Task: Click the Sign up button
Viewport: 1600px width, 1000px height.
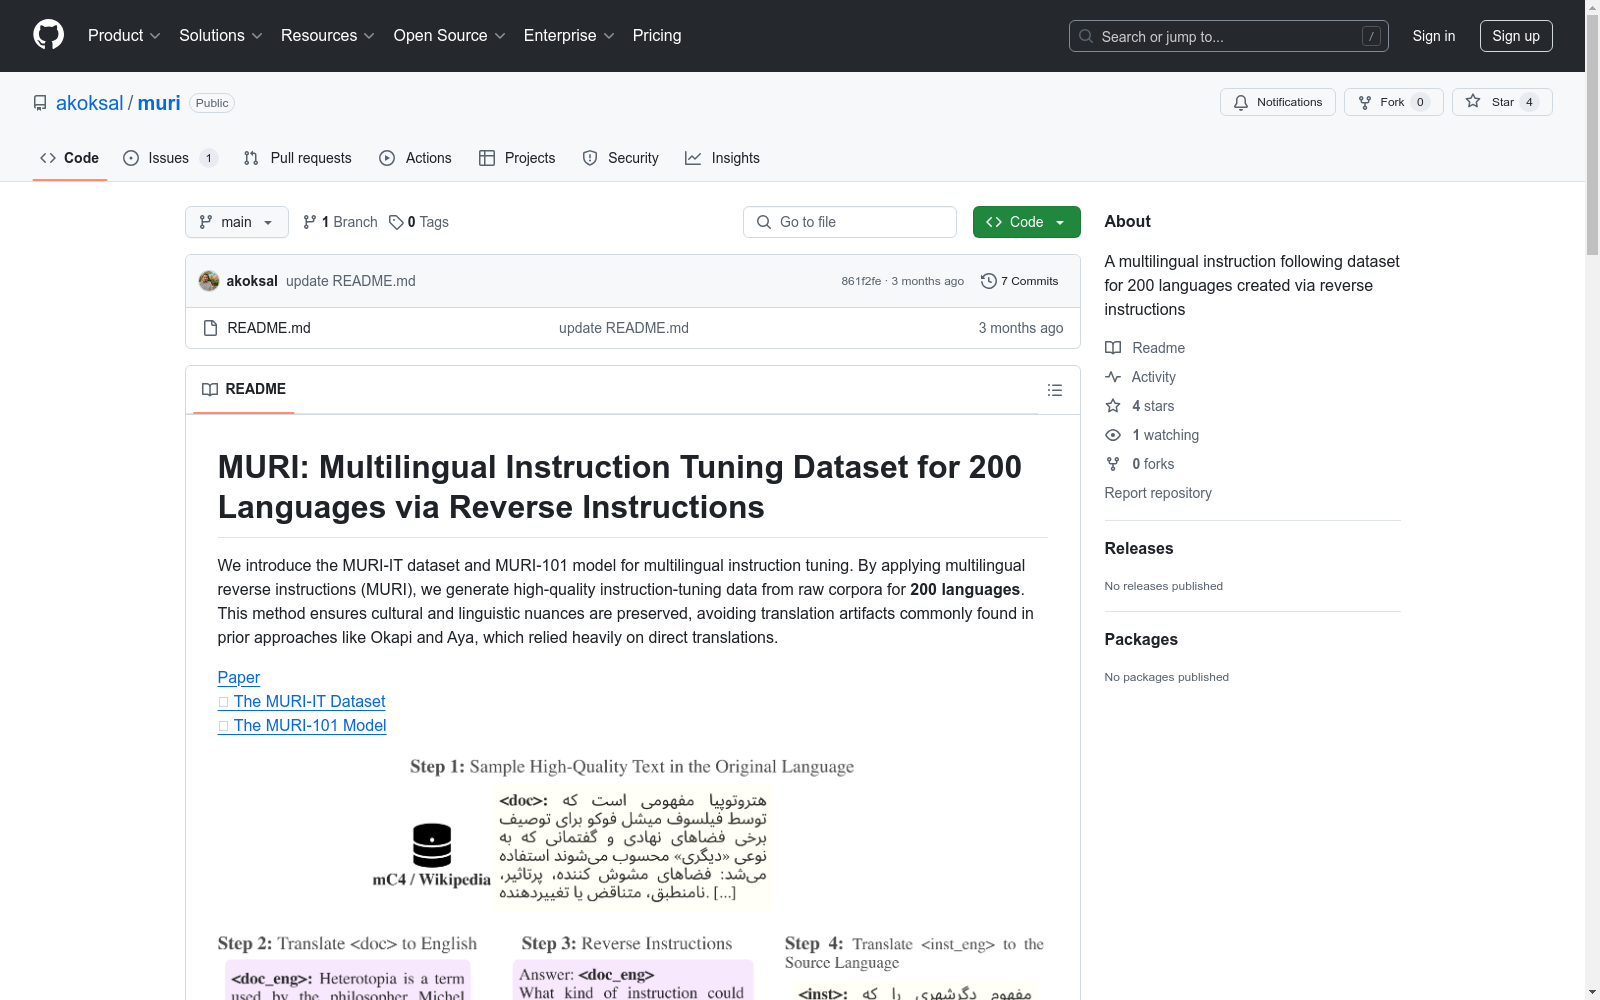Action: tap(1515, 36)
